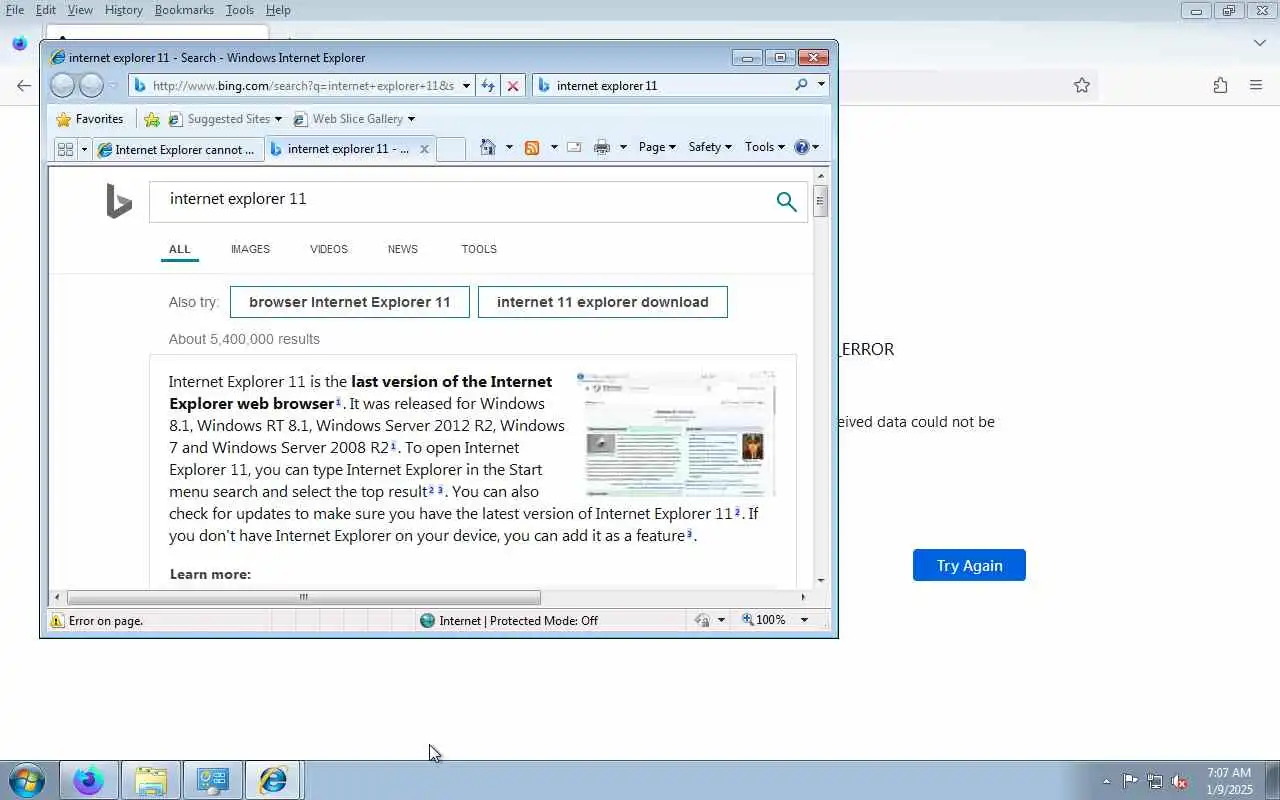Open Favorites star button in IE
The image size is (1280, 800).
90,119
